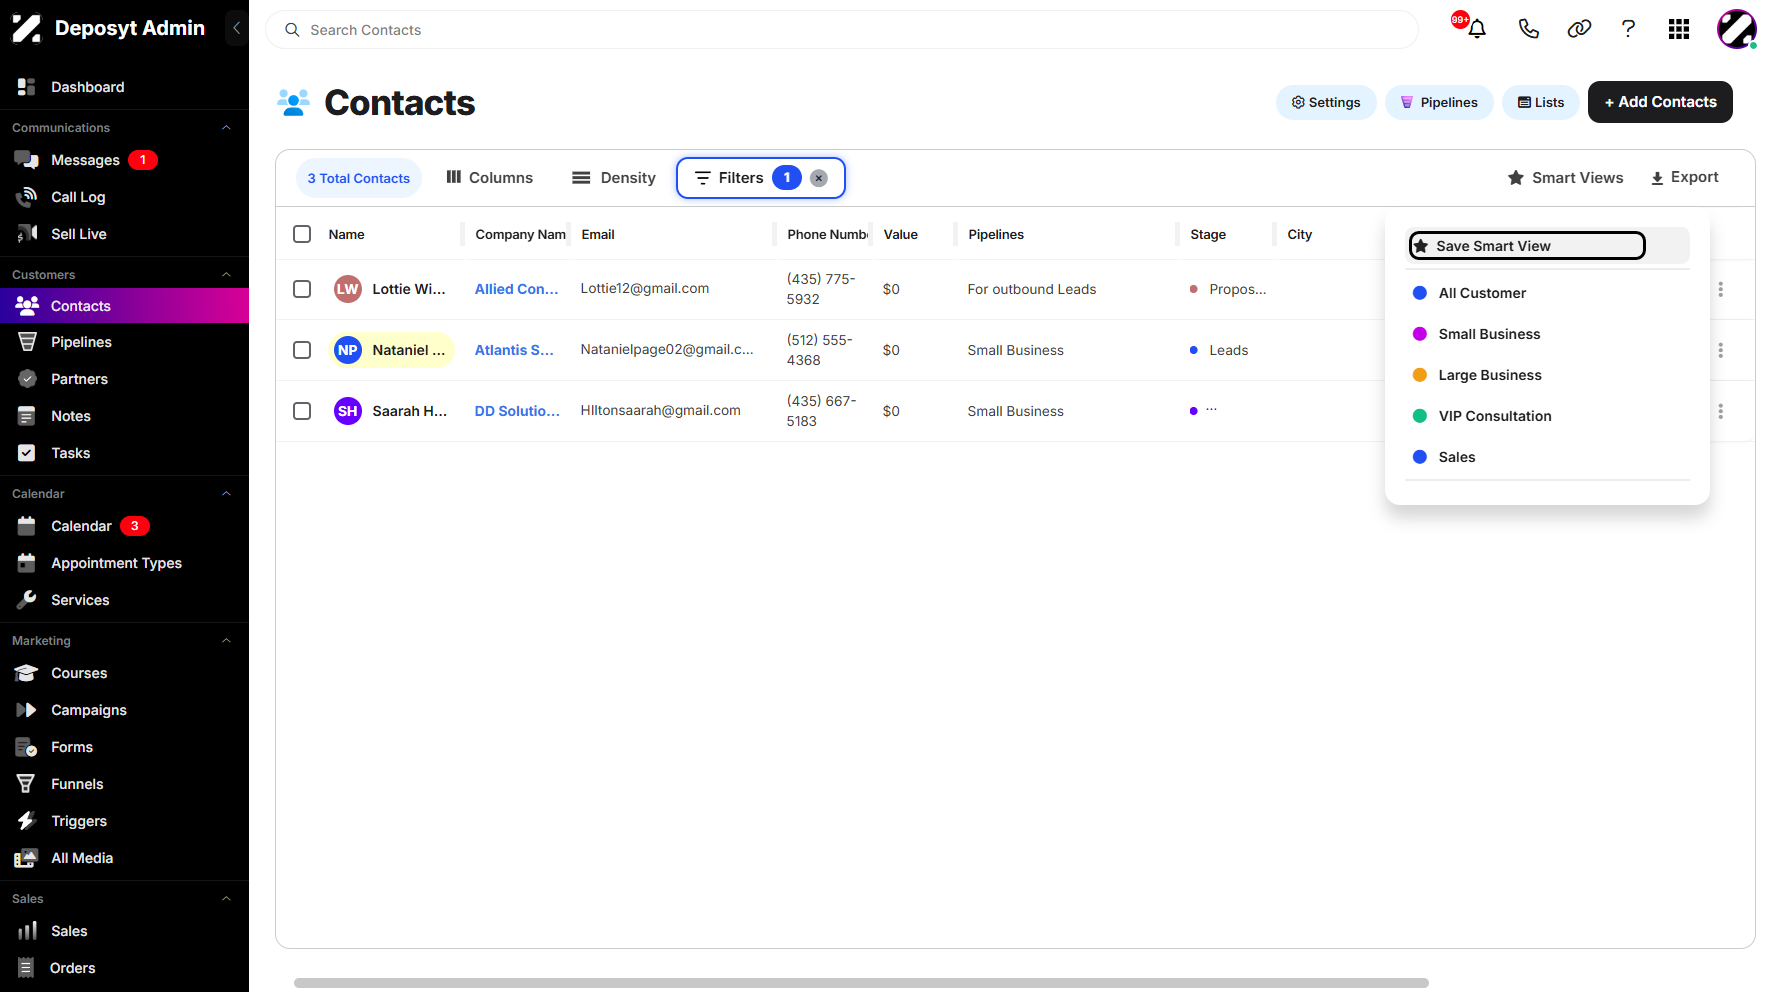Clear the active filter with the x icon
Viewport: 1781px width, 992px height.
[x=819, y=178]
